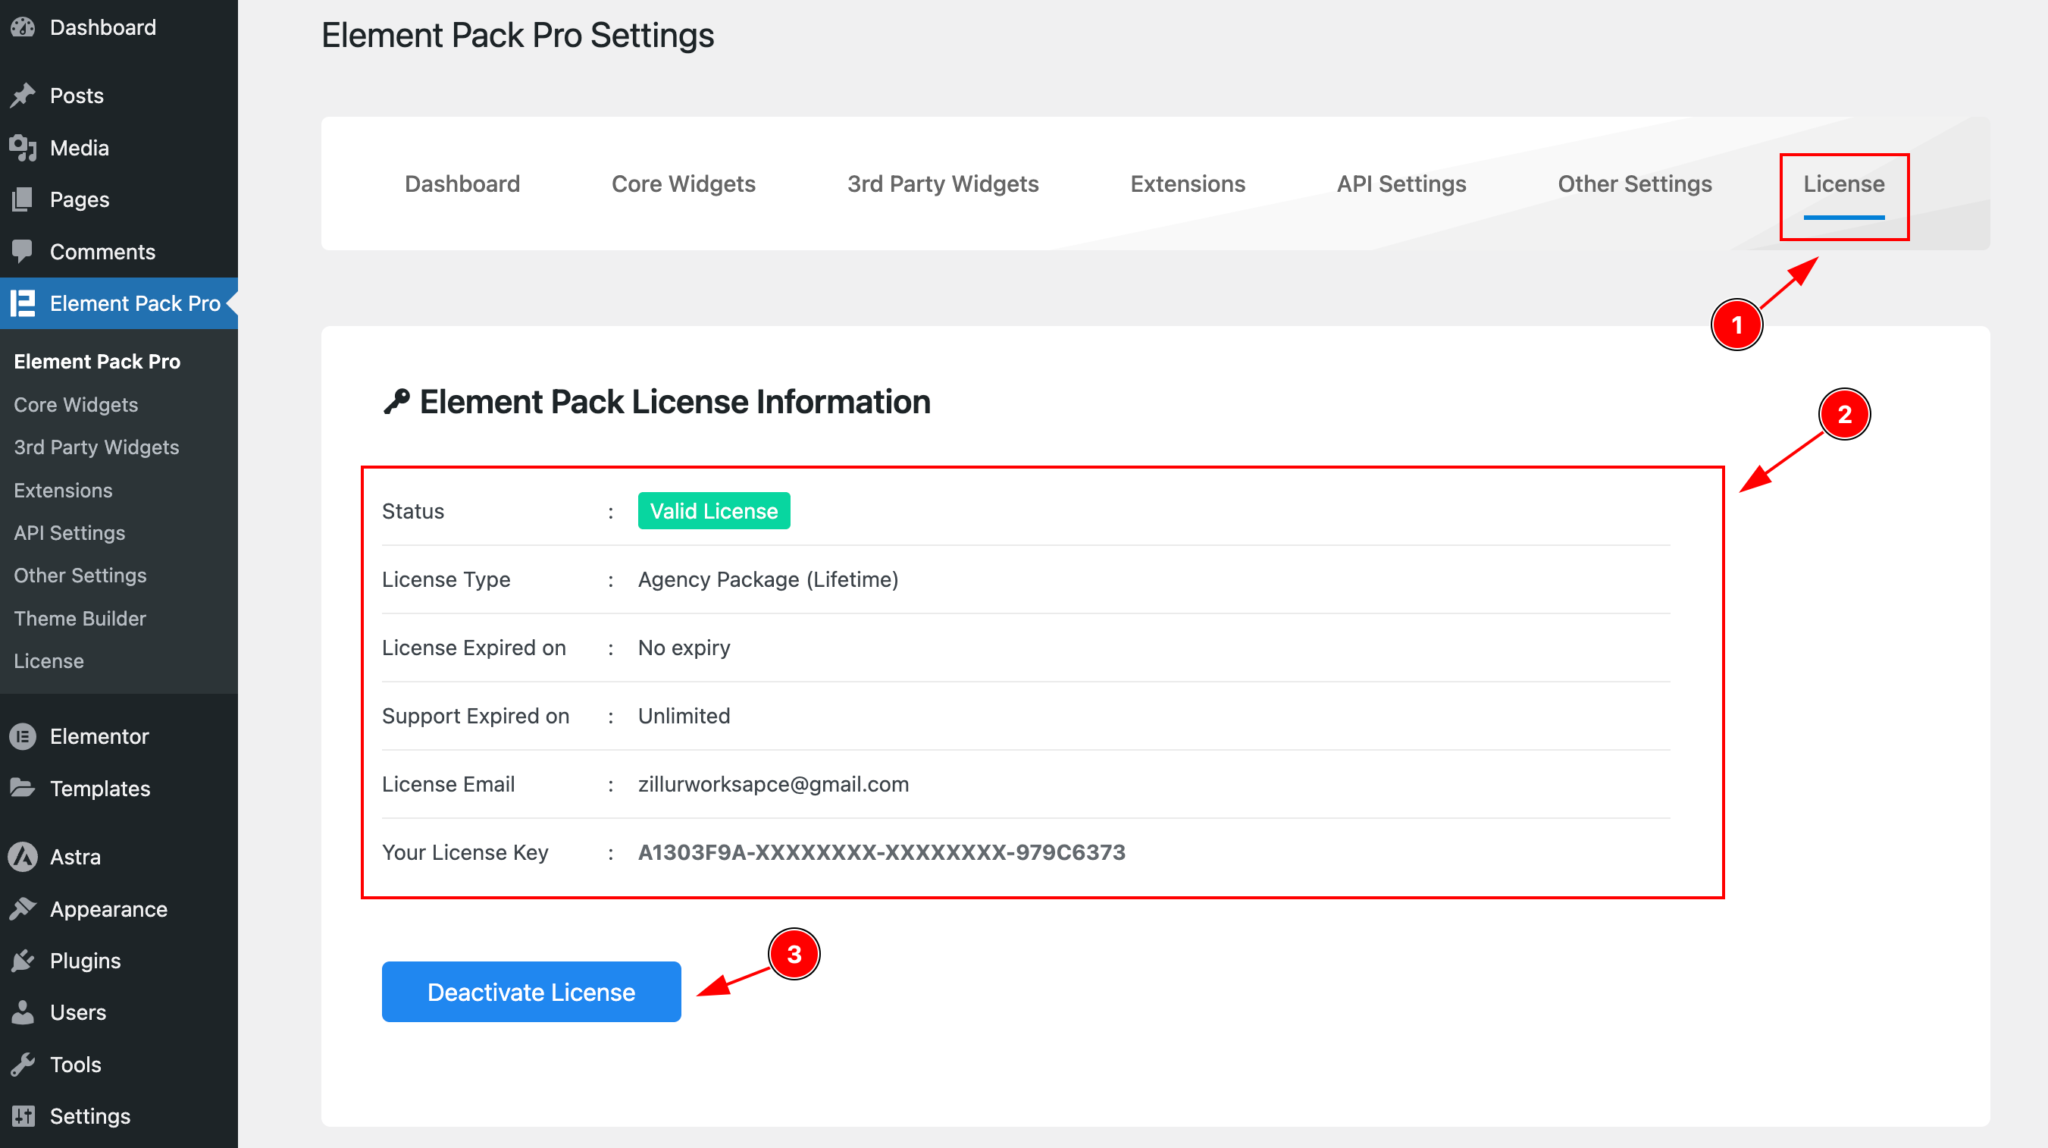Image resolution: width=2048 pixels, height=1148 pixels.
Task: Click the Element Pack Pro logo icon
Action: tap(24, 303)
